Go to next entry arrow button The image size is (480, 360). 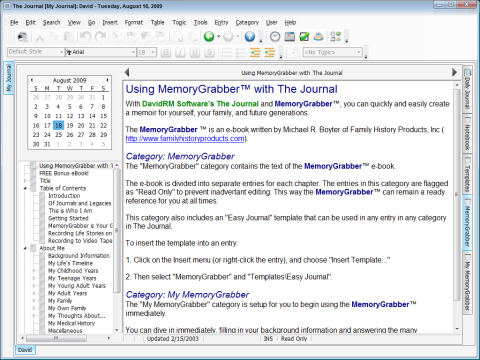pyautogui.click(x=454, y=72)
